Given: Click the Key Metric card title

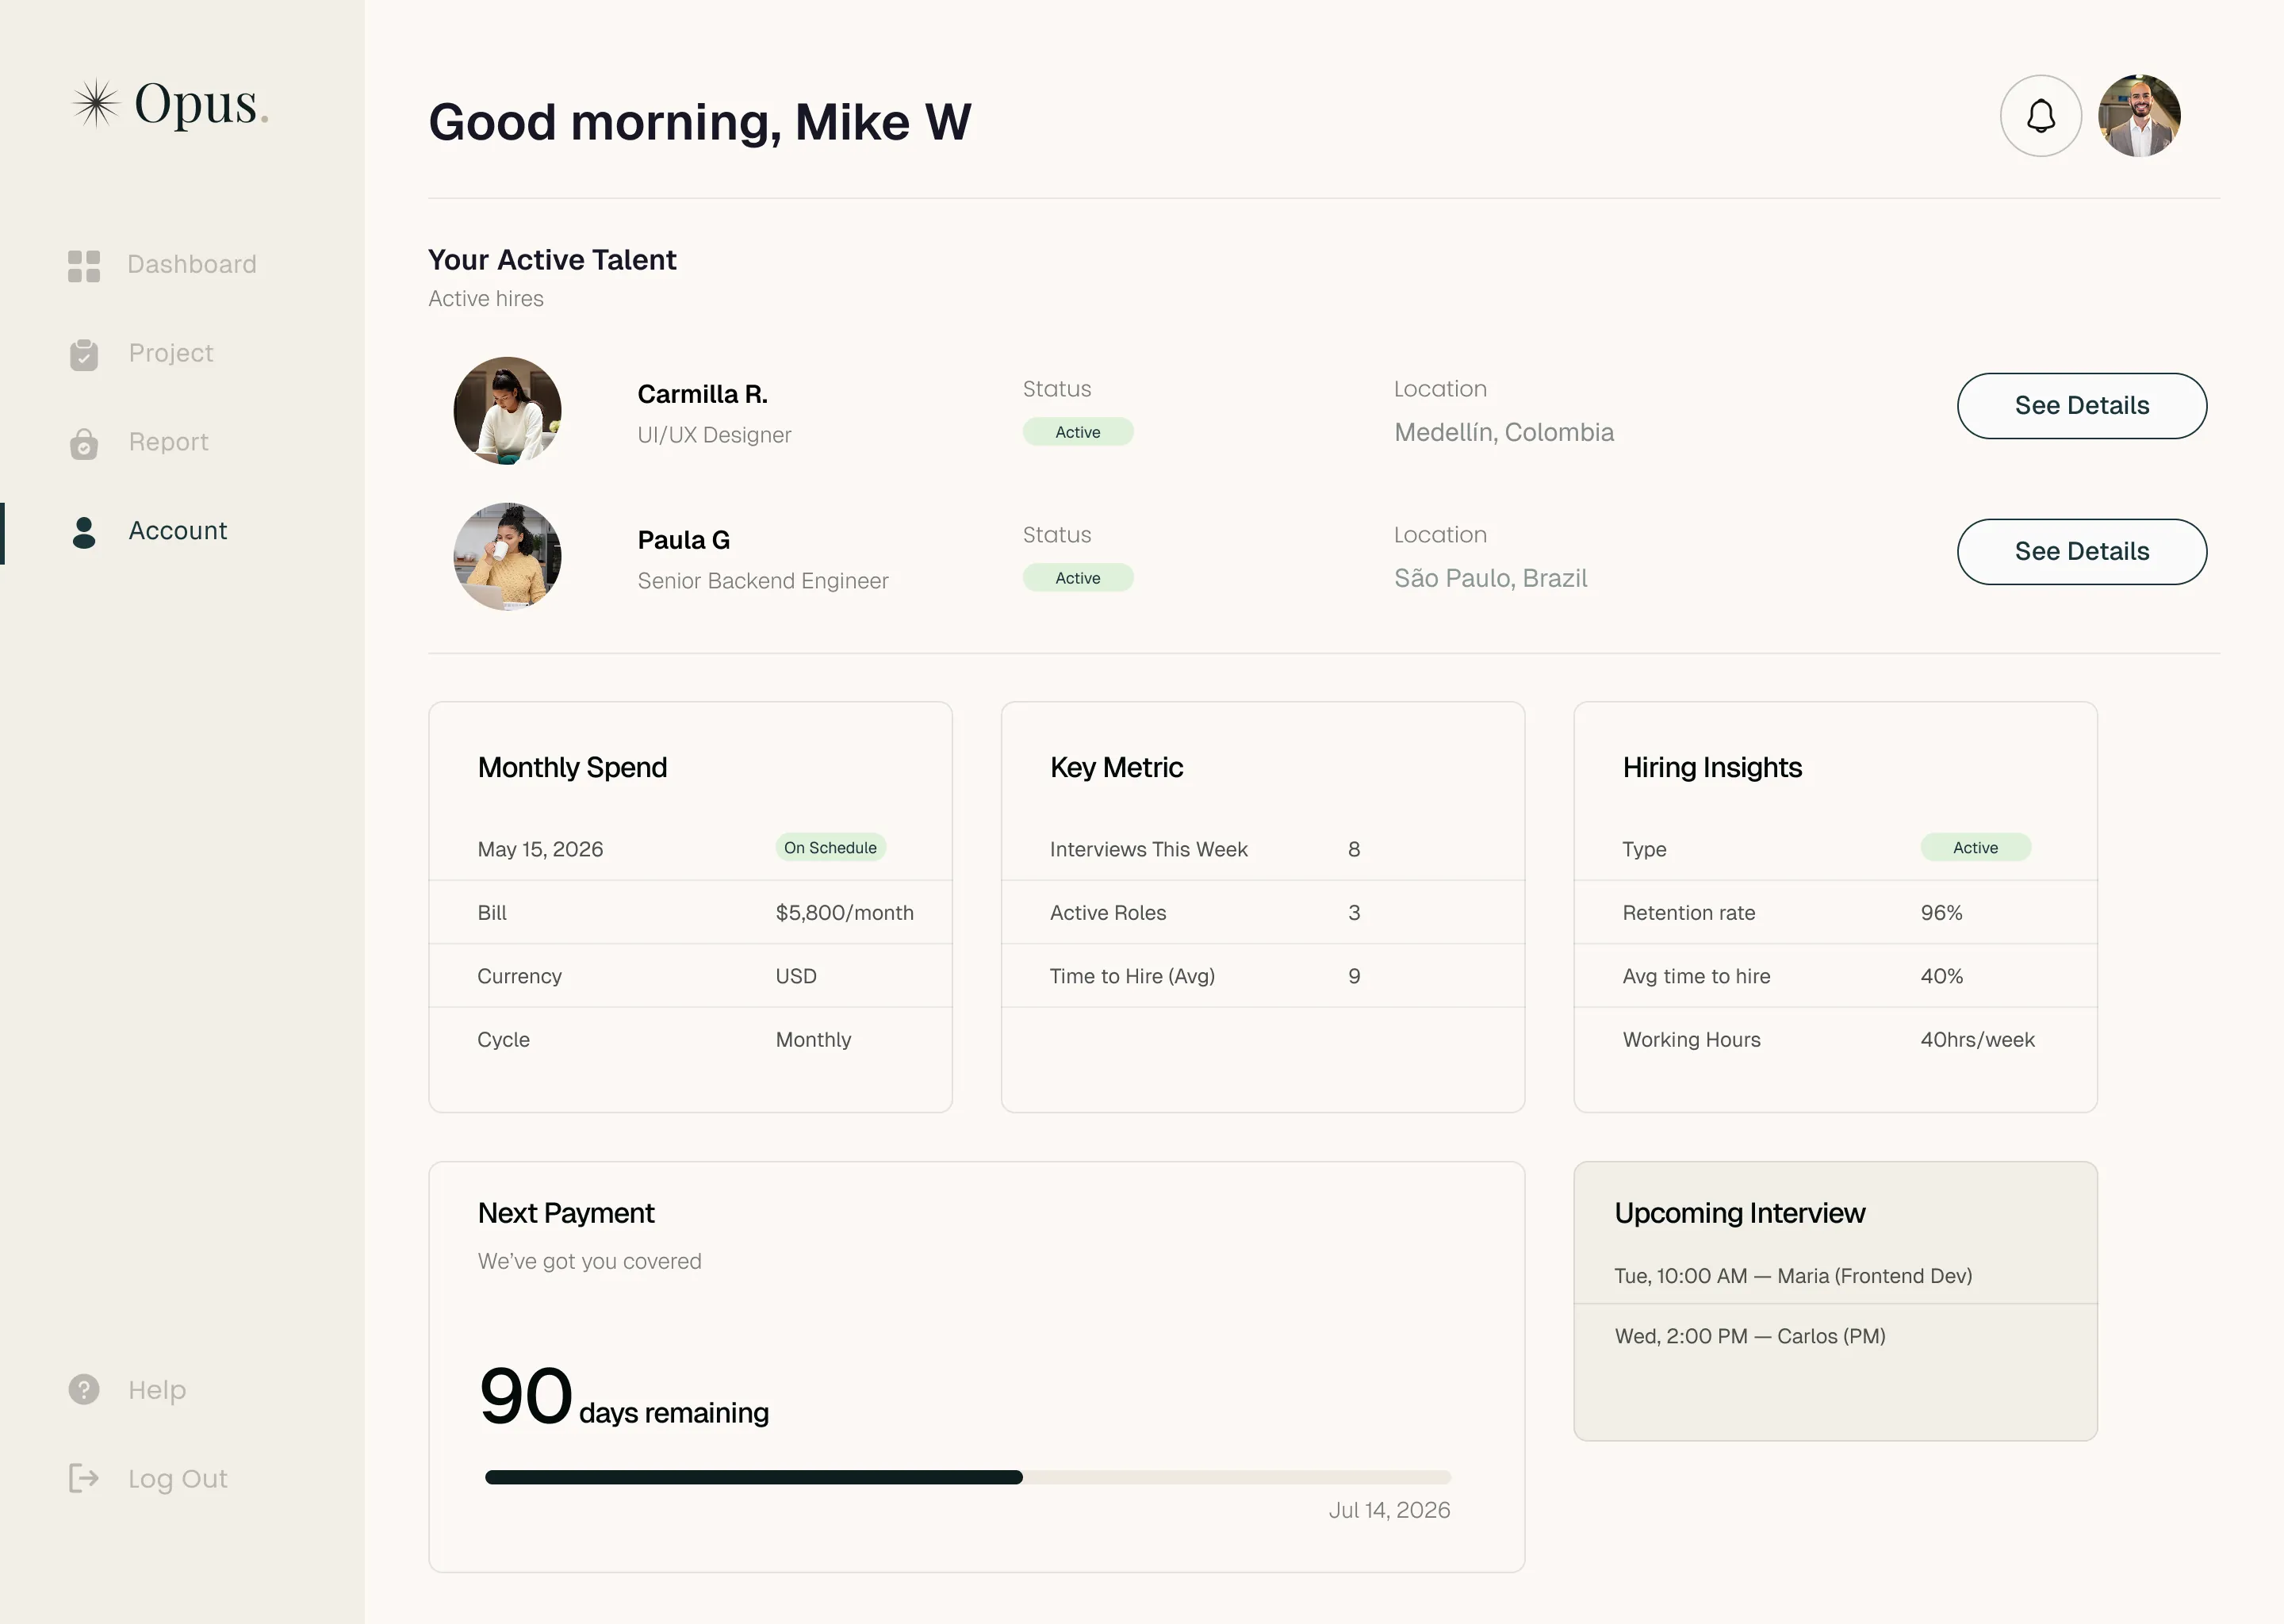Looking at the screenshot, I should click(x=1116, y=768).
